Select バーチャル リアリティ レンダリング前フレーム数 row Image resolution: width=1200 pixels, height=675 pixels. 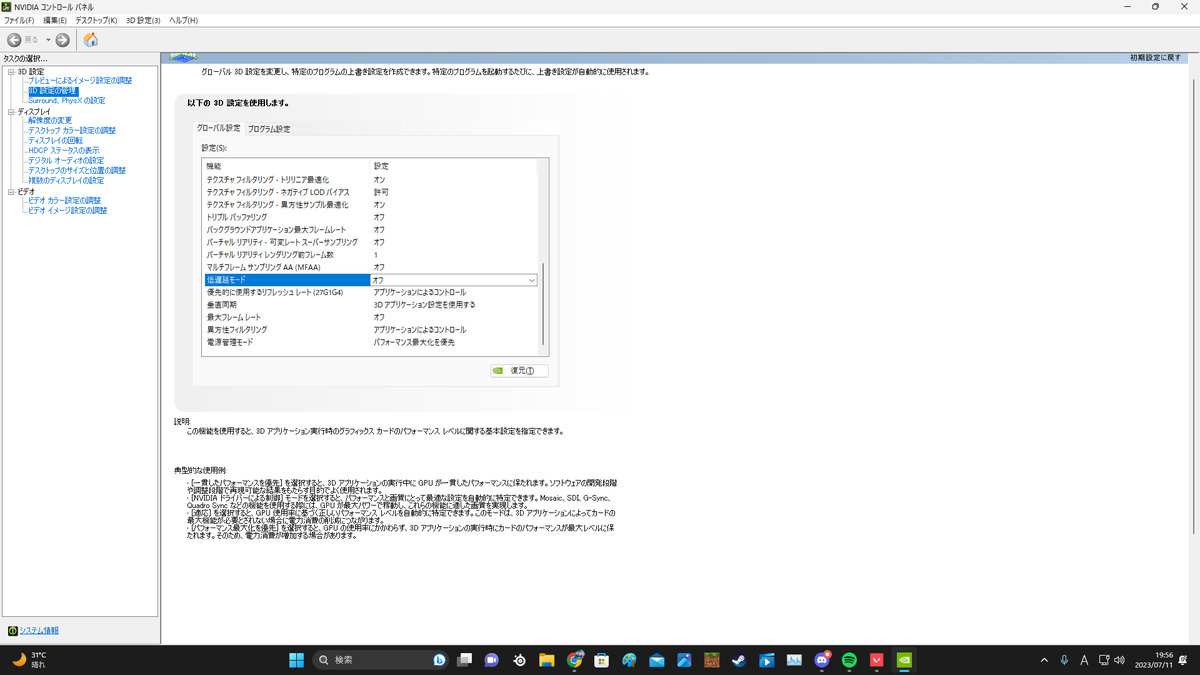371,255
